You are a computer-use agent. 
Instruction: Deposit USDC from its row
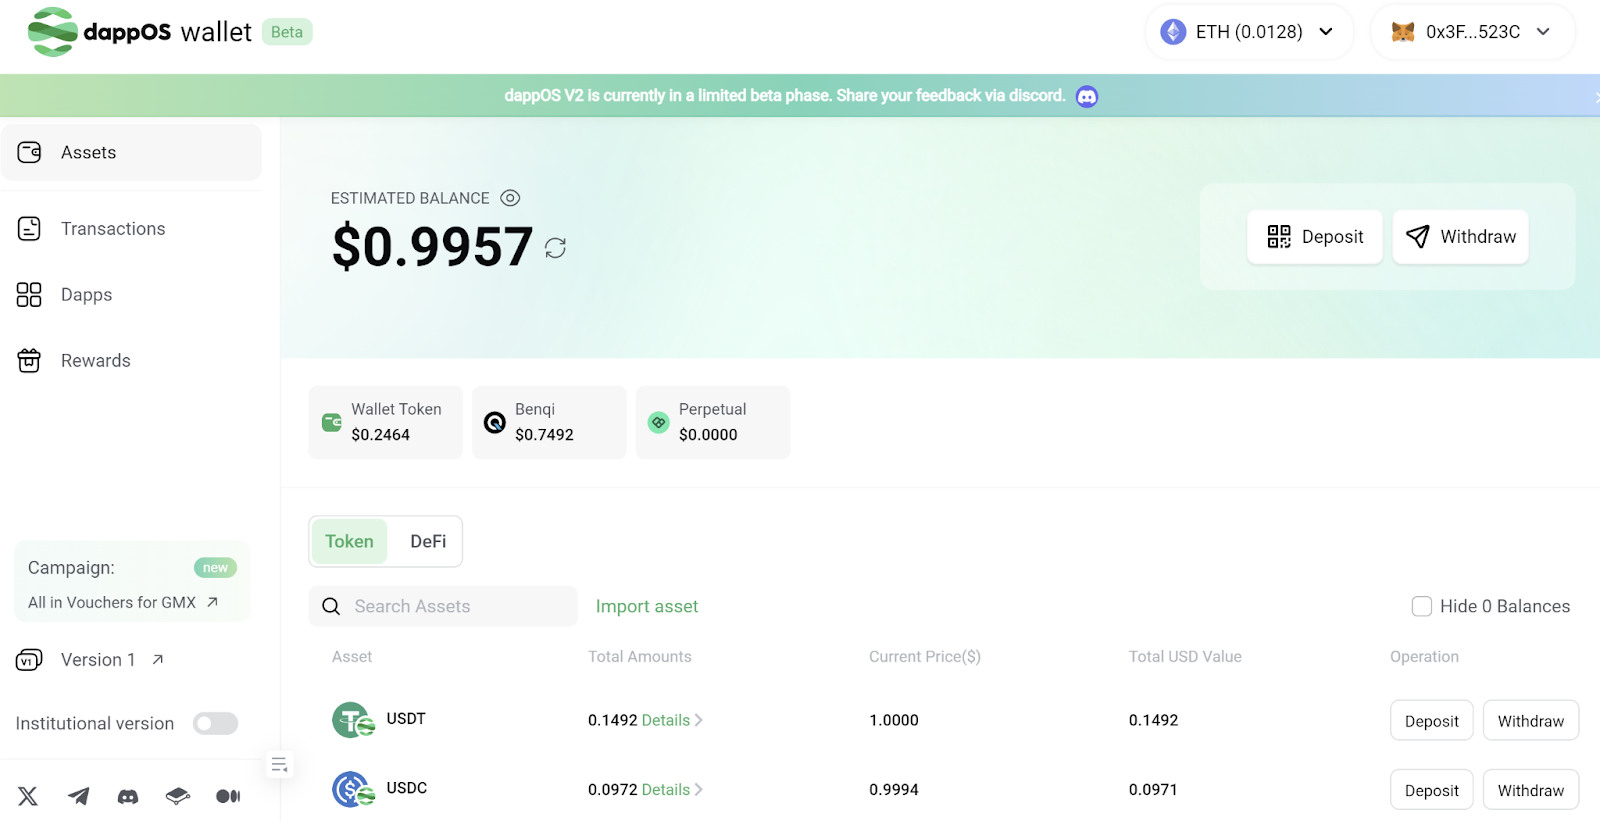point(1432,789)
